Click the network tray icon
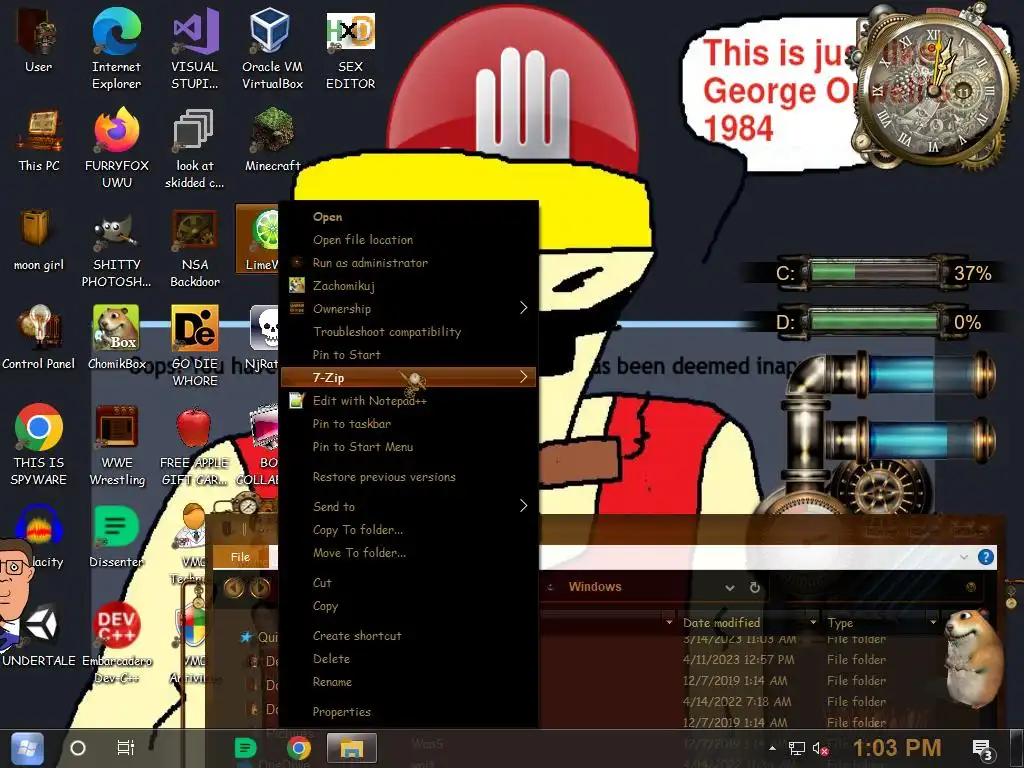This screenshot has height=768, width=1024. [797, 748]
